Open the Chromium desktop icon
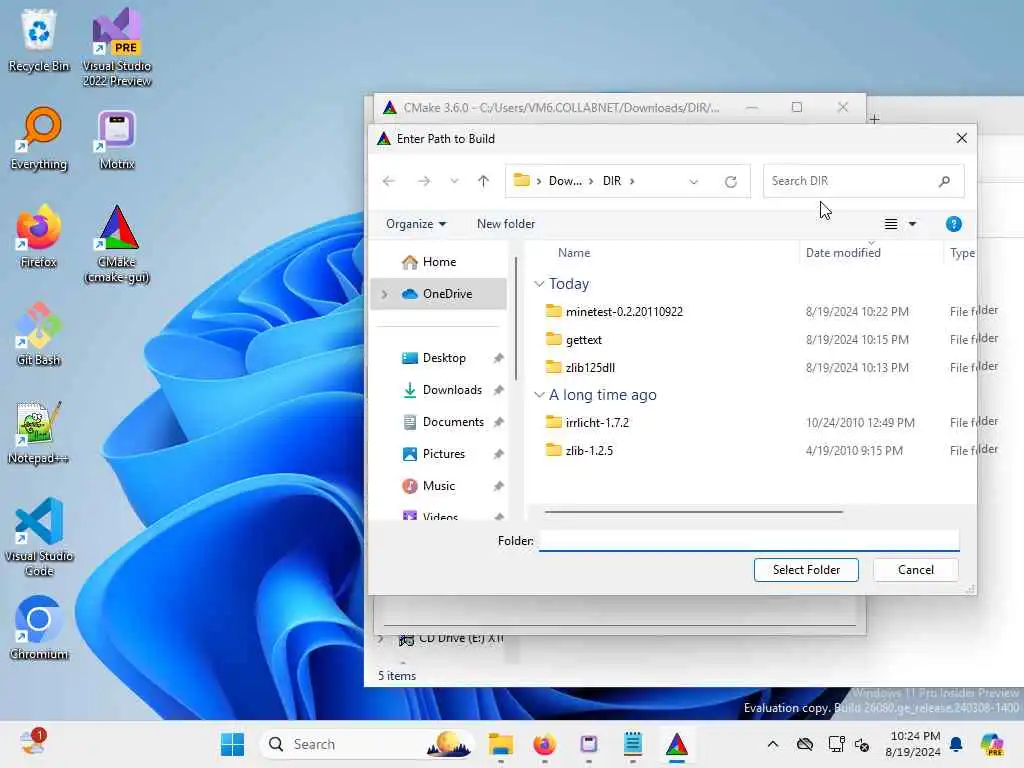The image size is (1024, 768). pos(39,628)
